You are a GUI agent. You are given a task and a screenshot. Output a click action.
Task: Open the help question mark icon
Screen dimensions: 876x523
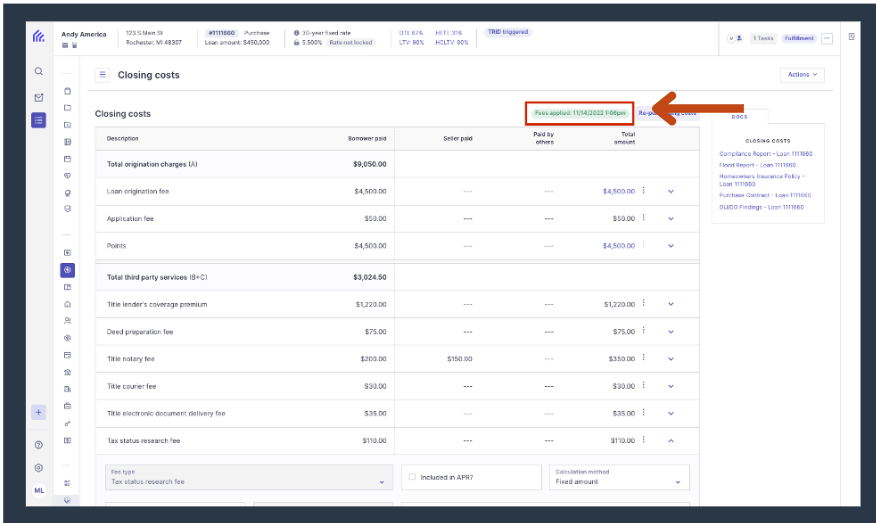(39, 445)
